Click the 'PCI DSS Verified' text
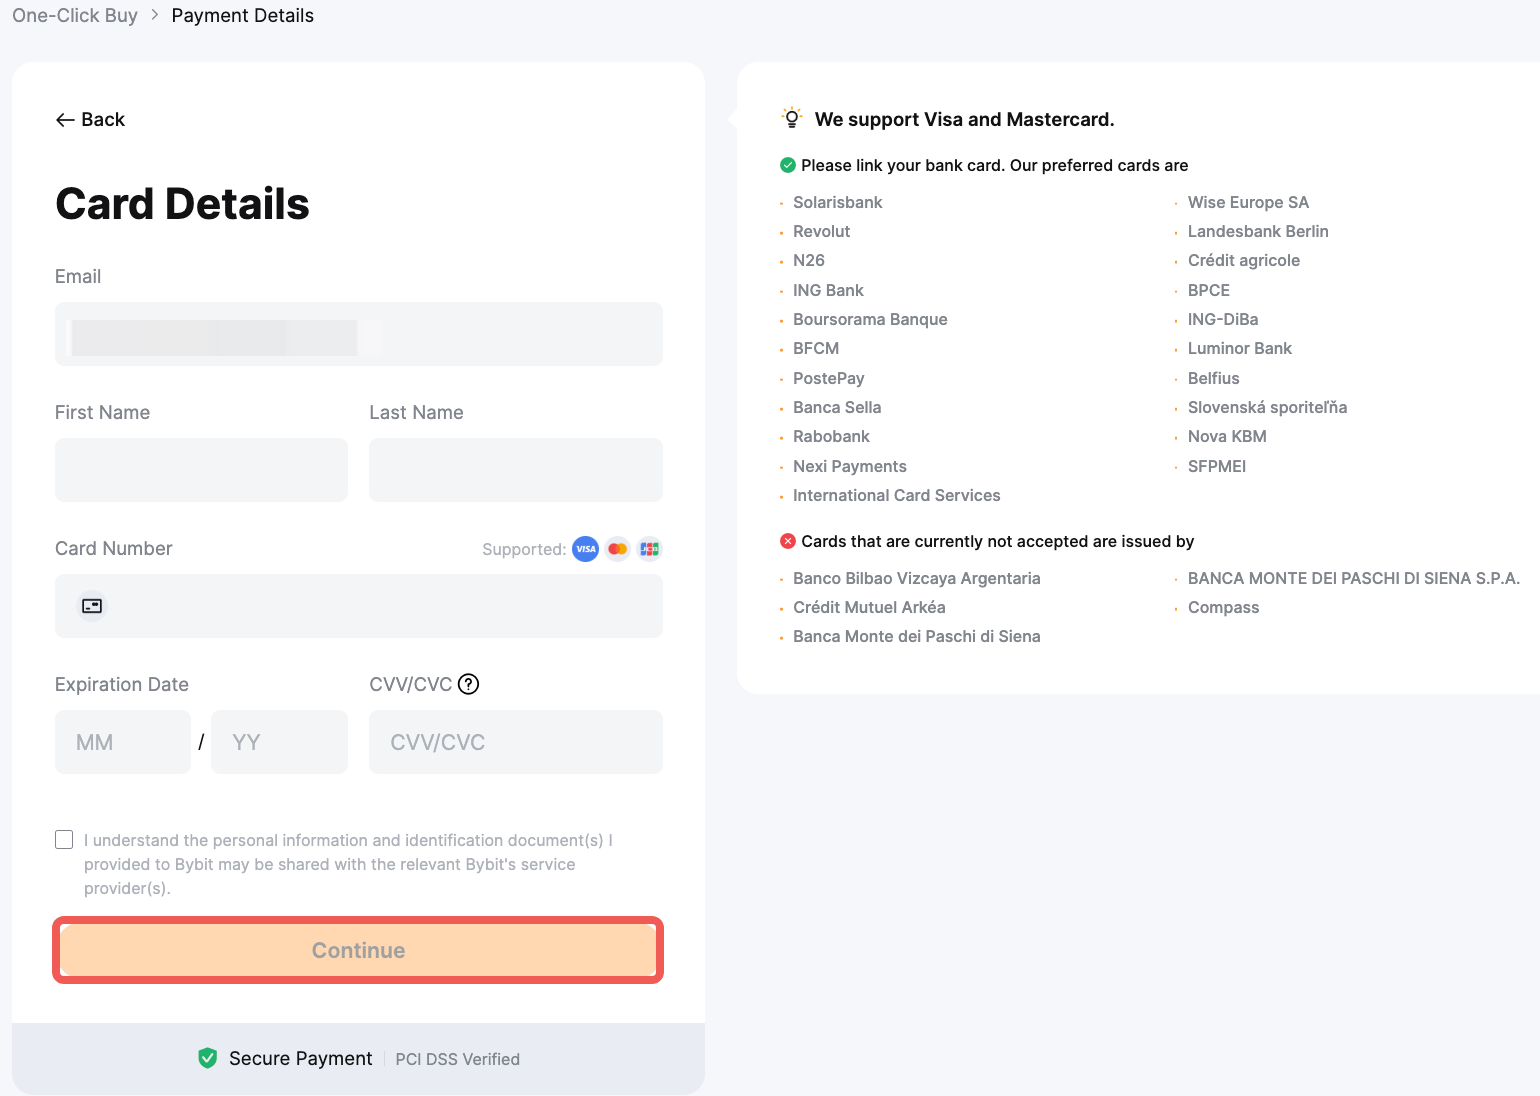 pos(458,1059)
